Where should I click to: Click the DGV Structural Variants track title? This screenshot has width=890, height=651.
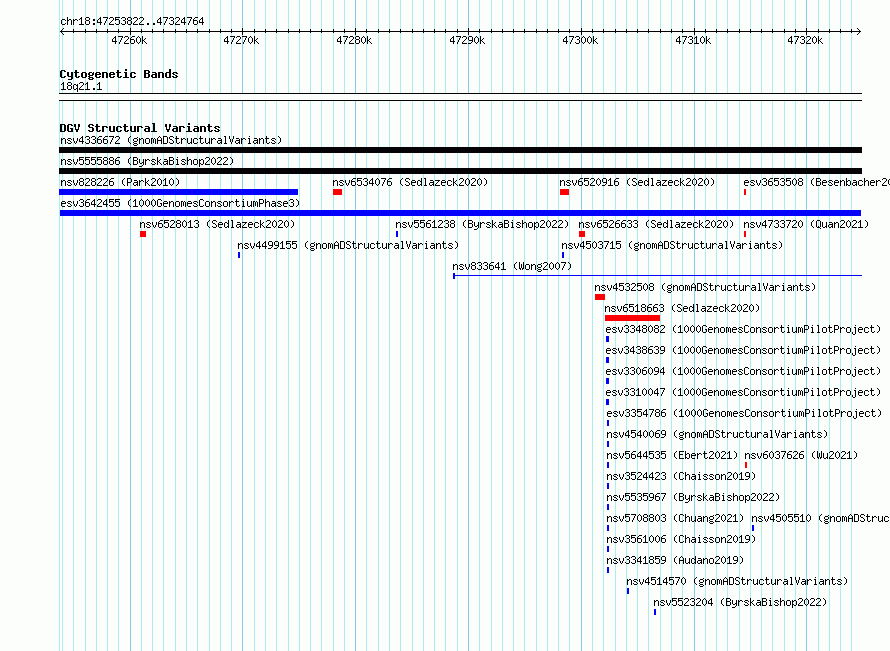tap(140, 128)
